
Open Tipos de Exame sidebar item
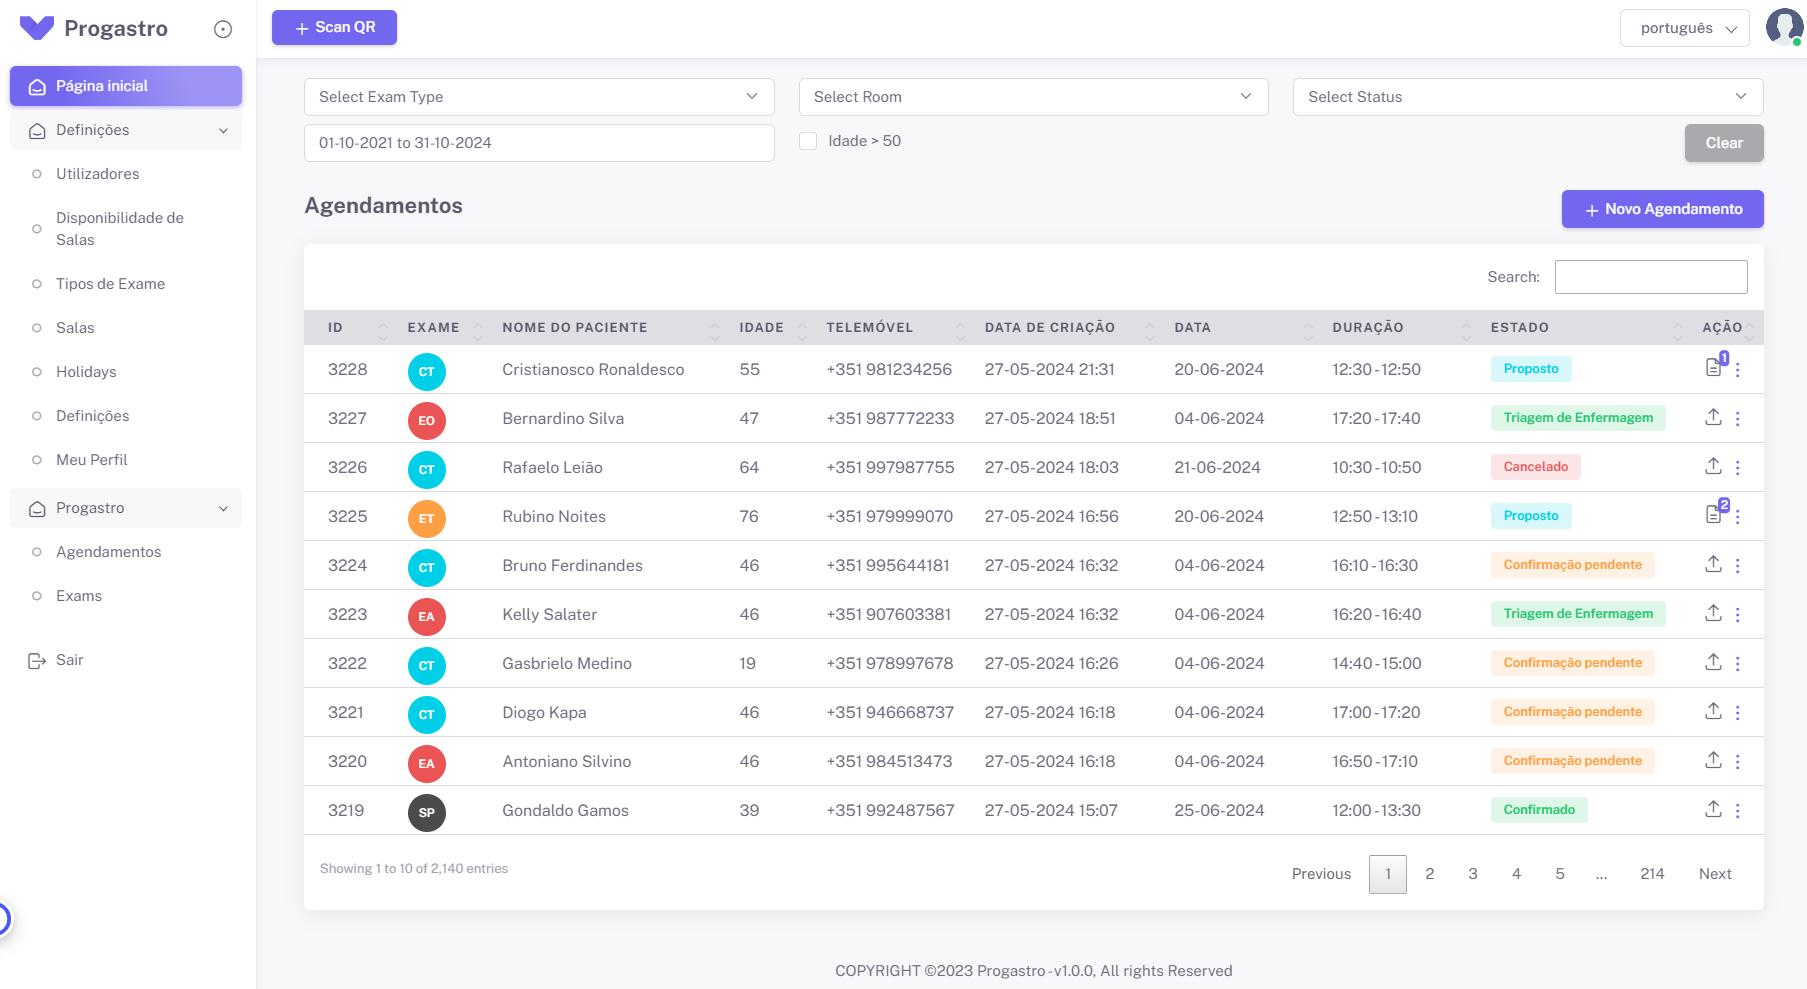(x=110, y=284)
